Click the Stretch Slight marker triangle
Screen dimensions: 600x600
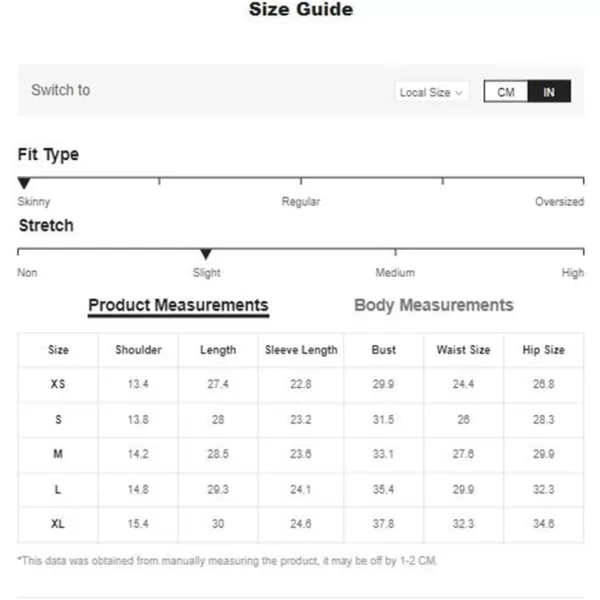(x=206, y=254)
